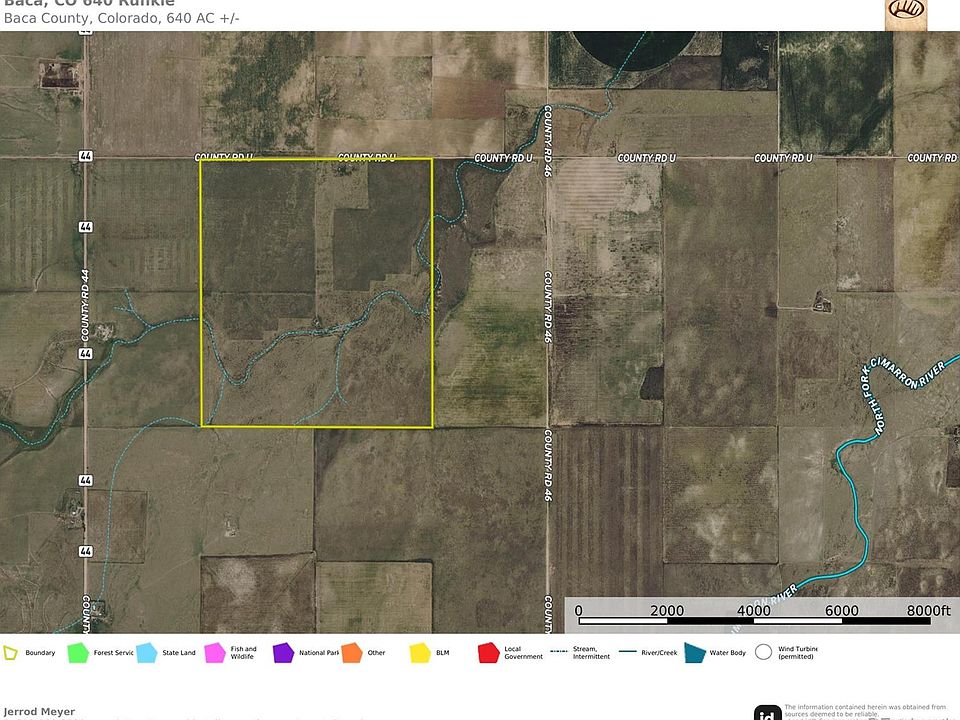This screenshot has height=720, width=960.
Task: Click the River/Creek line legend symbol
Action: click(x=628, y=652)
